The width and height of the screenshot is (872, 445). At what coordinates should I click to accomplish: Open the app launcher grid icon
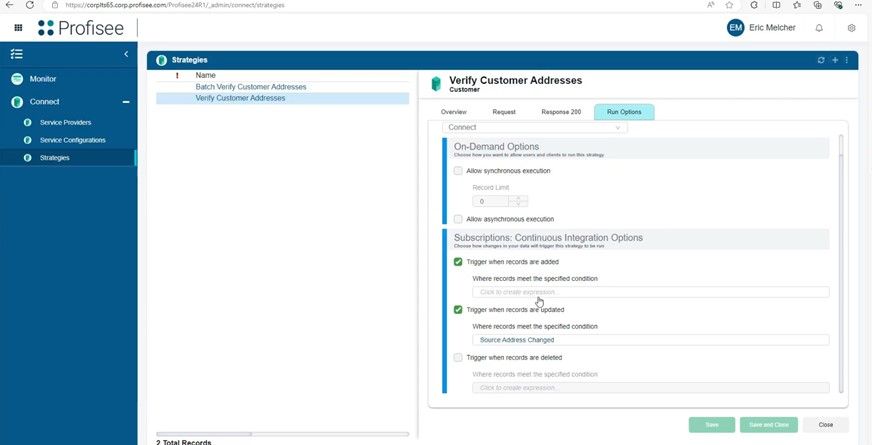(x=18, y=28)
